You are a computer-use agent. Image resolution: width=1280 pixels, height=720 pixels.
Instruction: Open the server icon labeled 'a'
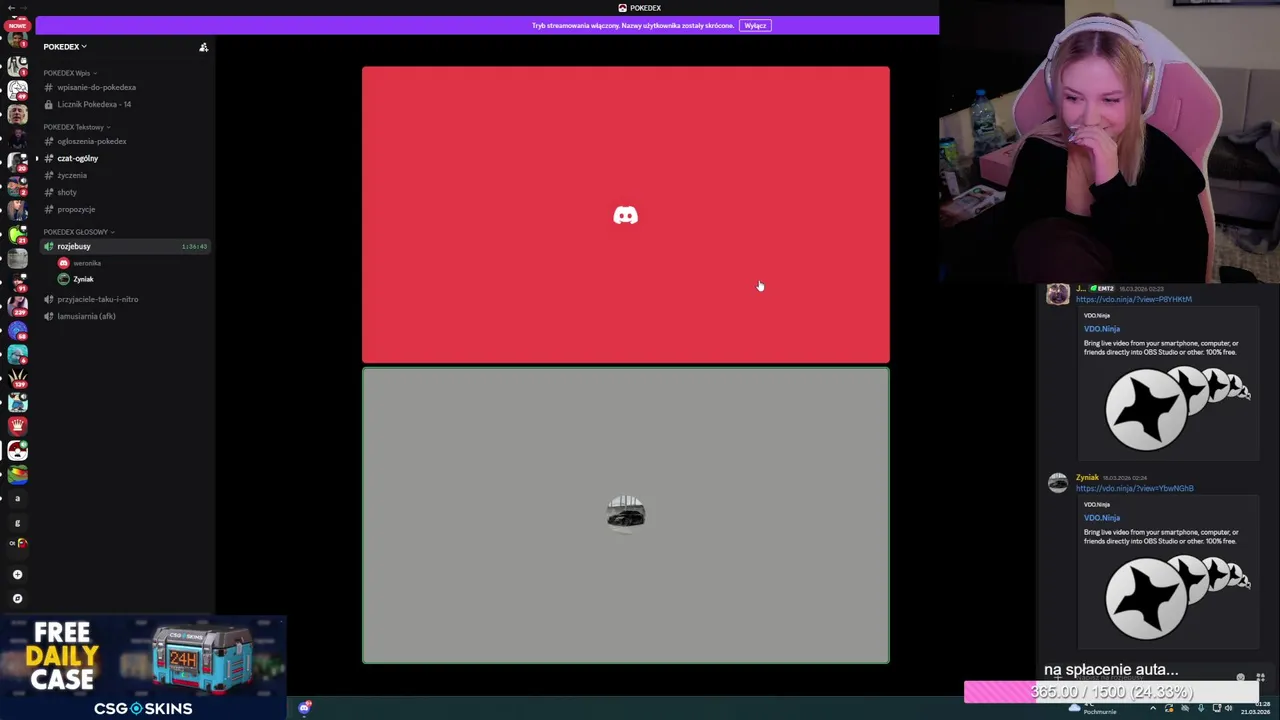pos(17,498)
